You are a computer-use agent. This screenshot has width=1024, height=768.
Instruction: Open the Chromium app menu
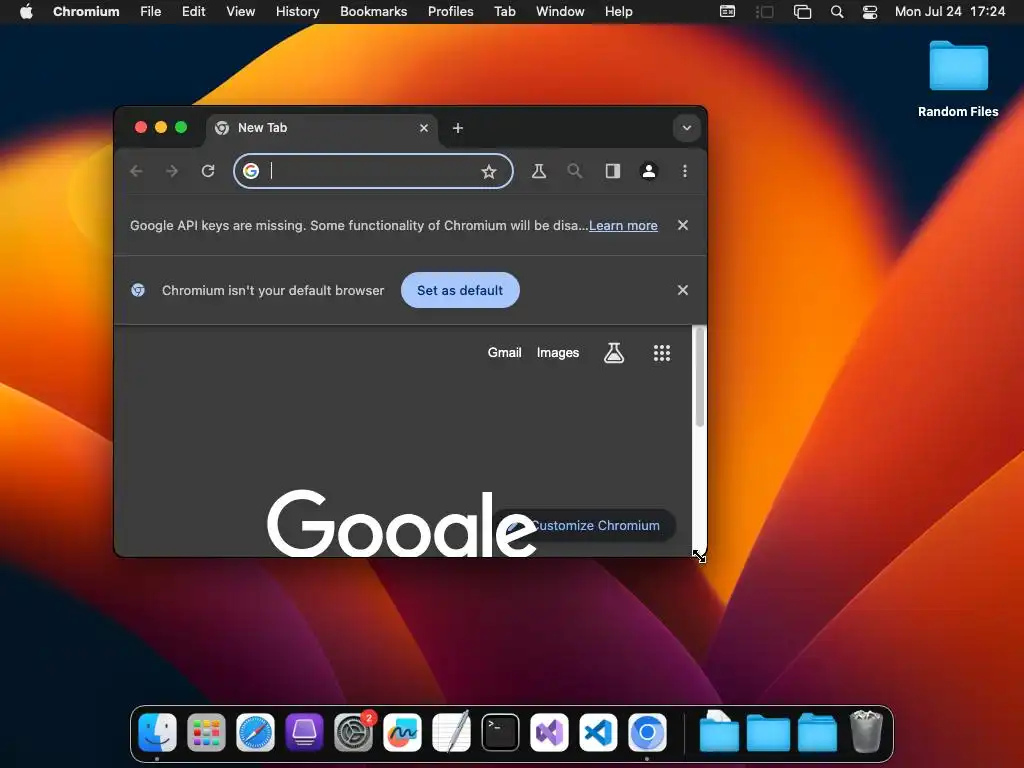point(86,12)
